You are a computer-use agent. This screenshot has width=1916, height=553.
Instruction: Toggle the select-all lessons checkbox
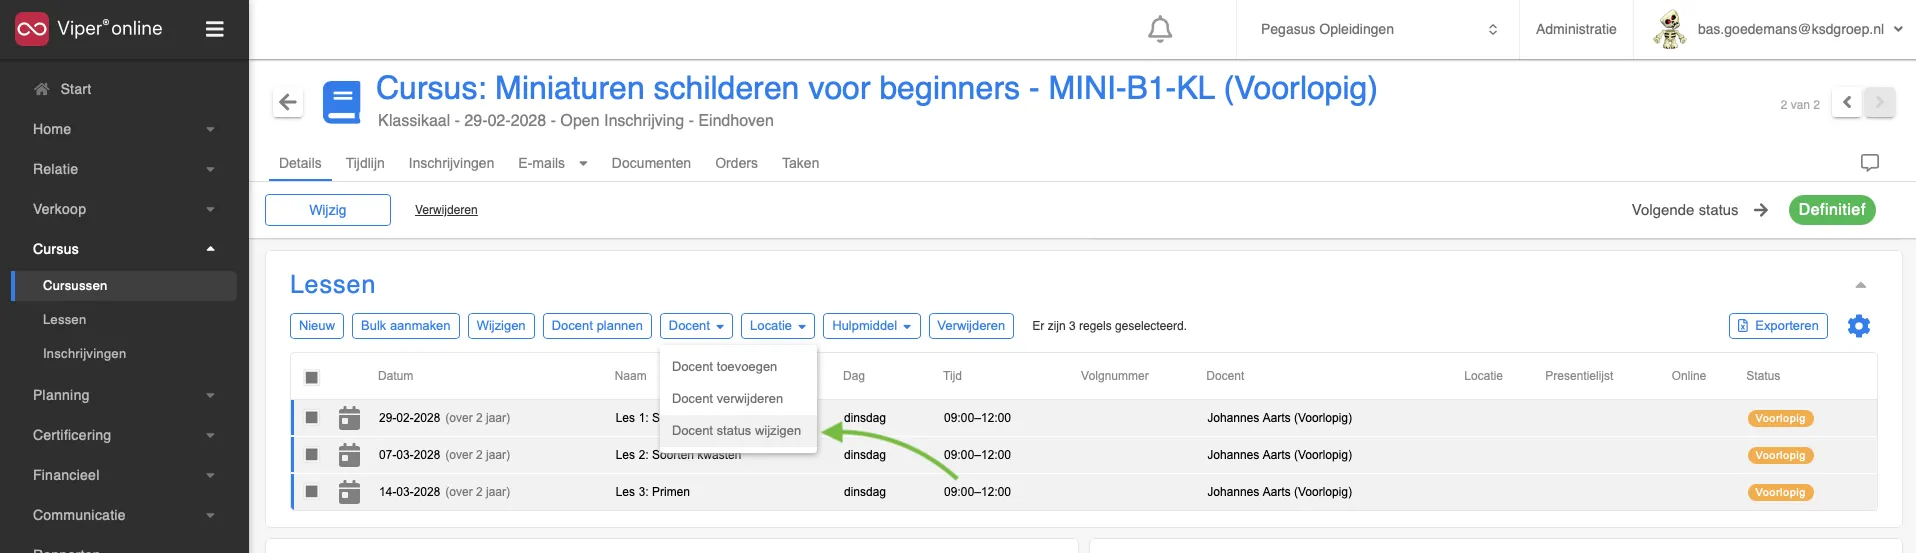[312, 377]
